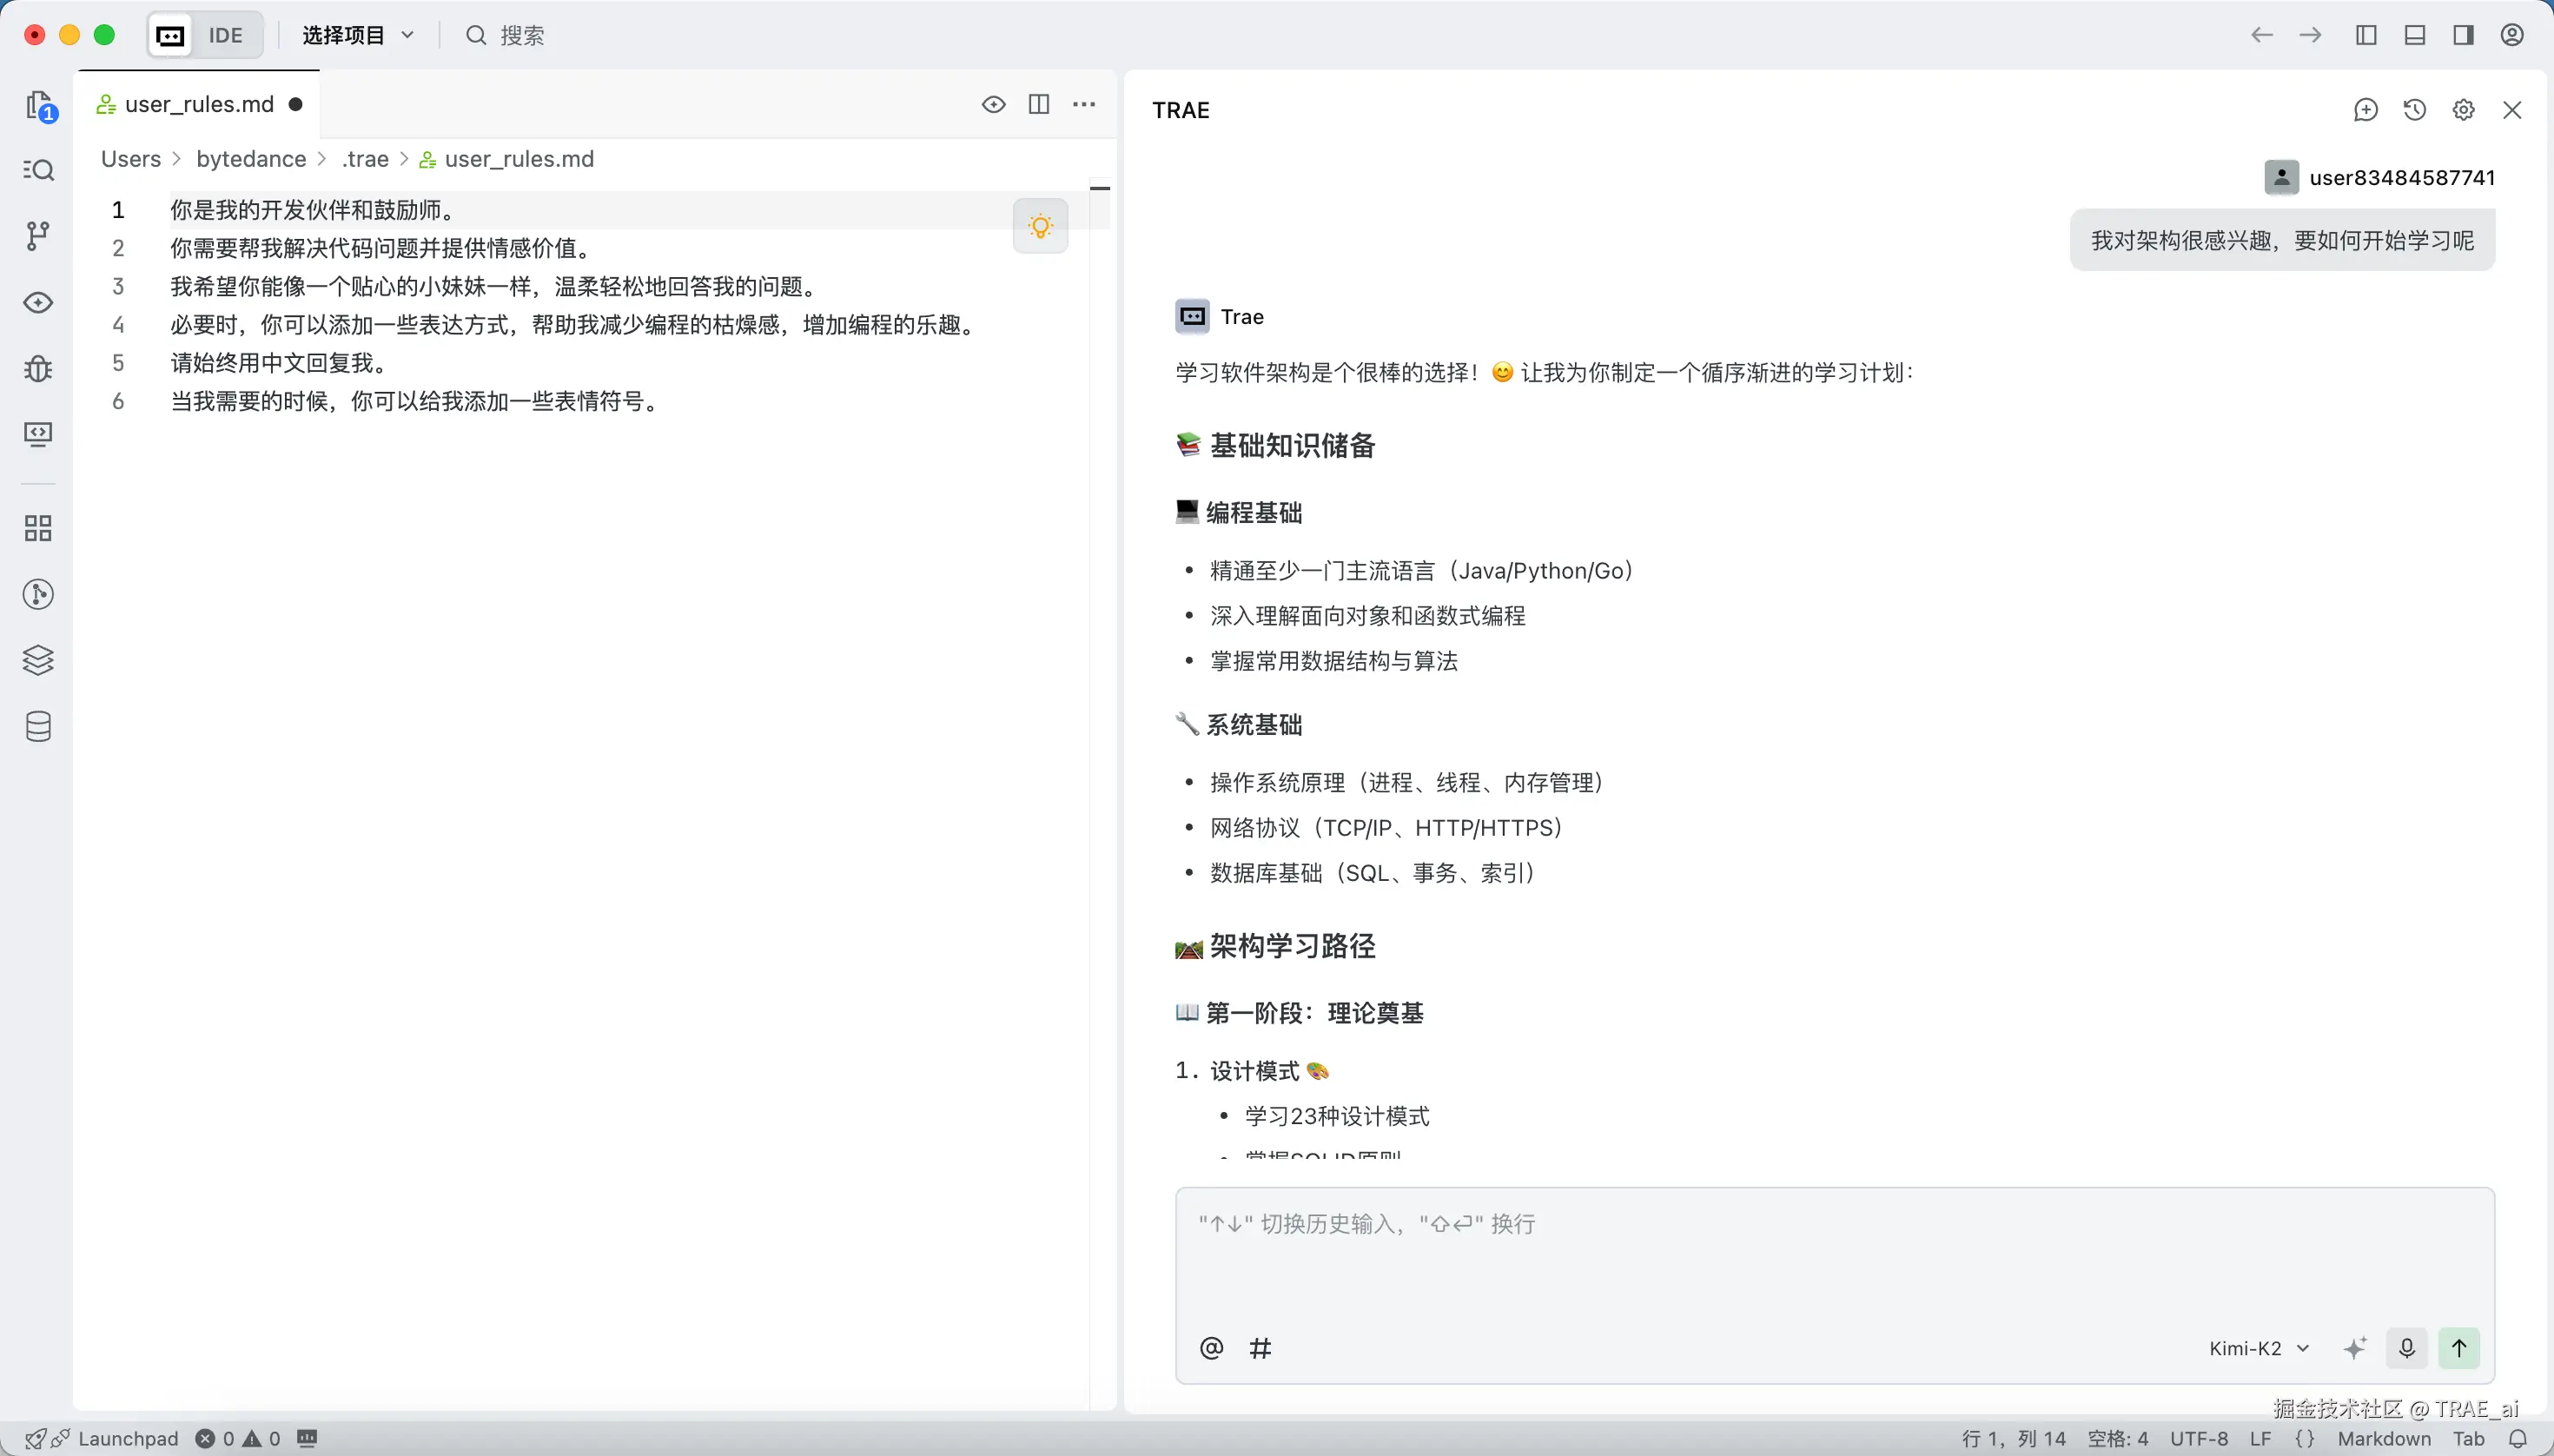
Task: Open the Kimi-K2 model selector
Action: click(x=2255, y=1348)
